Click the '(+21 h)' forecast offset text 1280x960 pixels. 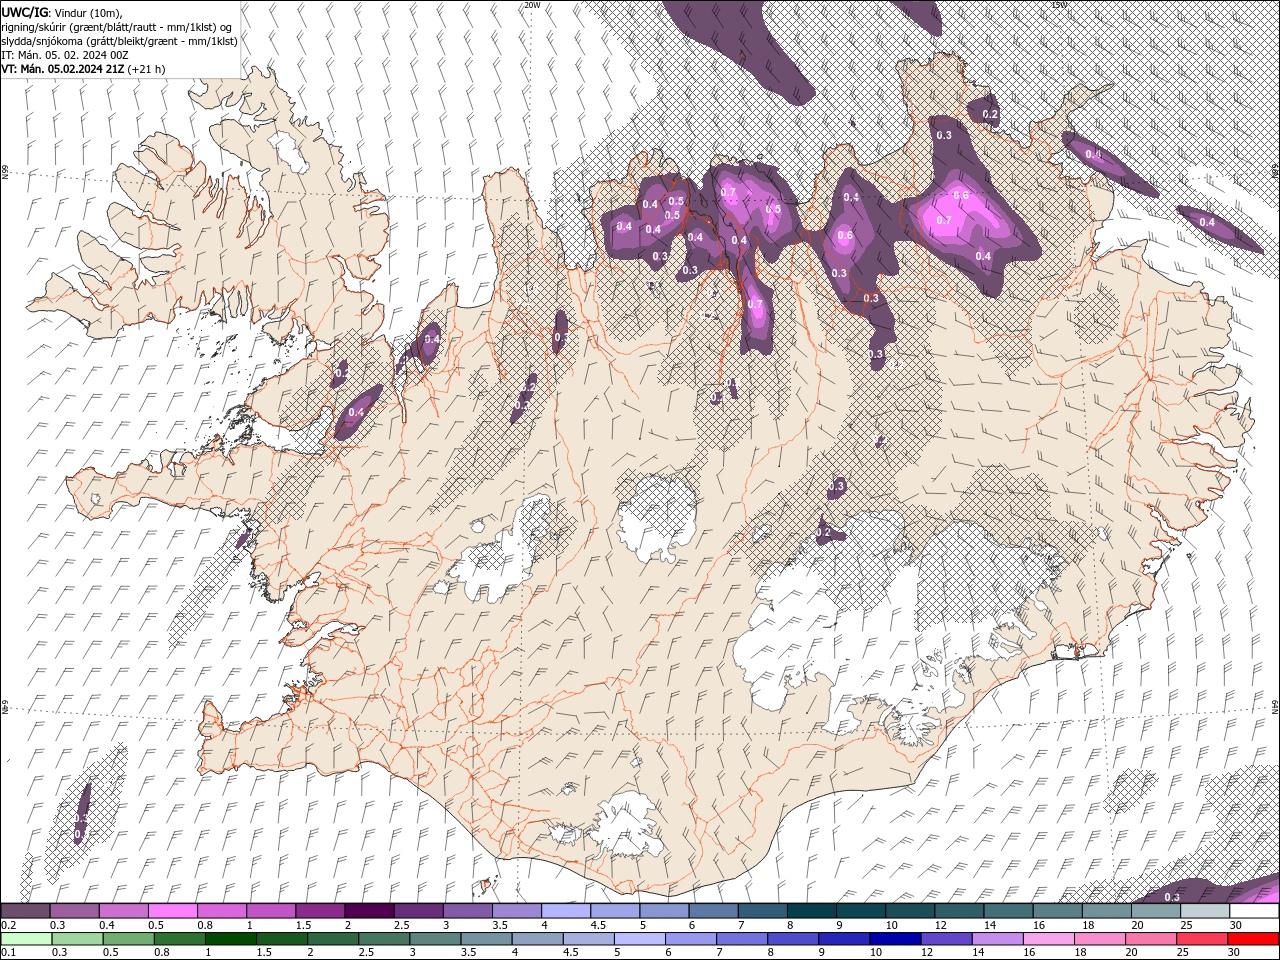(x=147, y=69)
